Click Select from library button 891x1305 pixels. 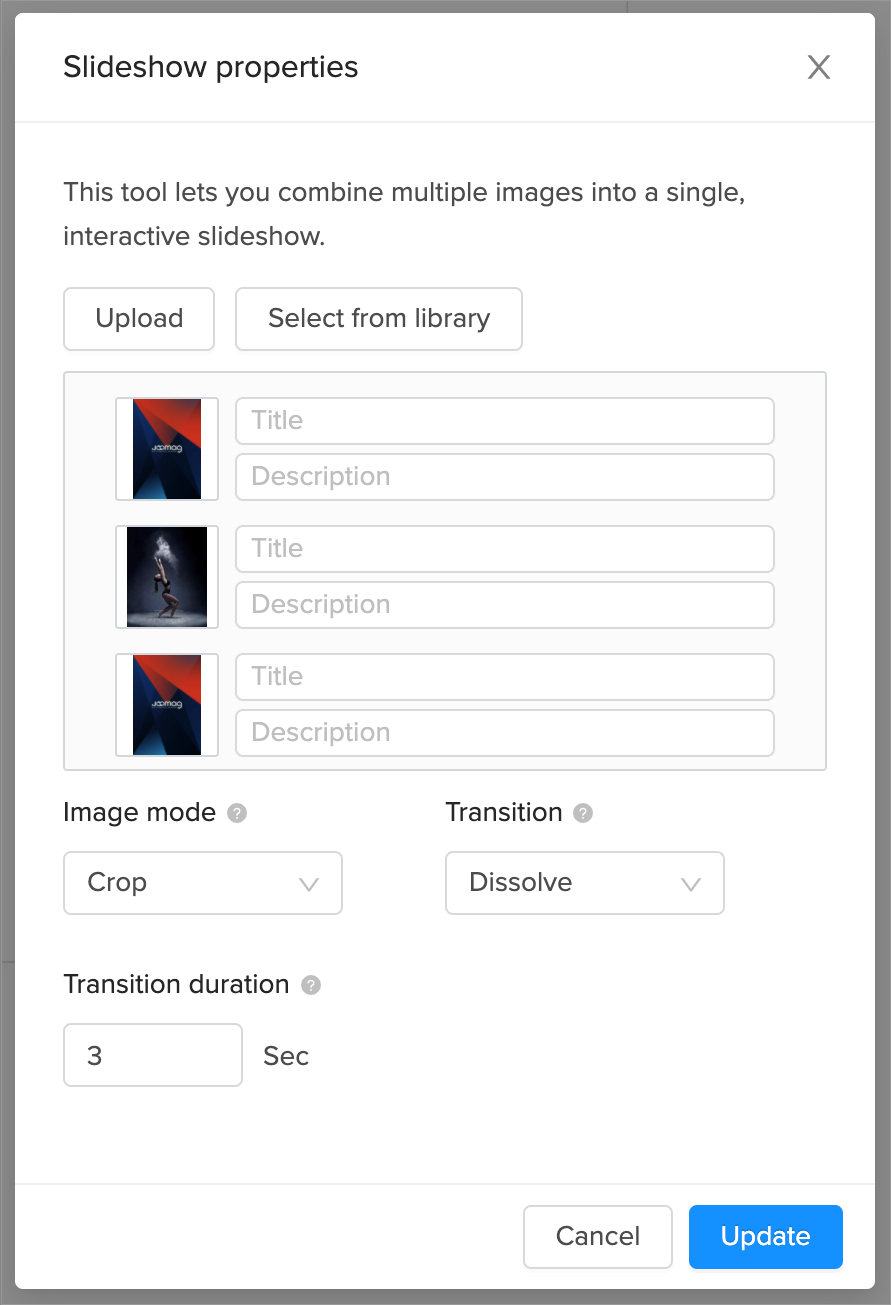(379, 319)
